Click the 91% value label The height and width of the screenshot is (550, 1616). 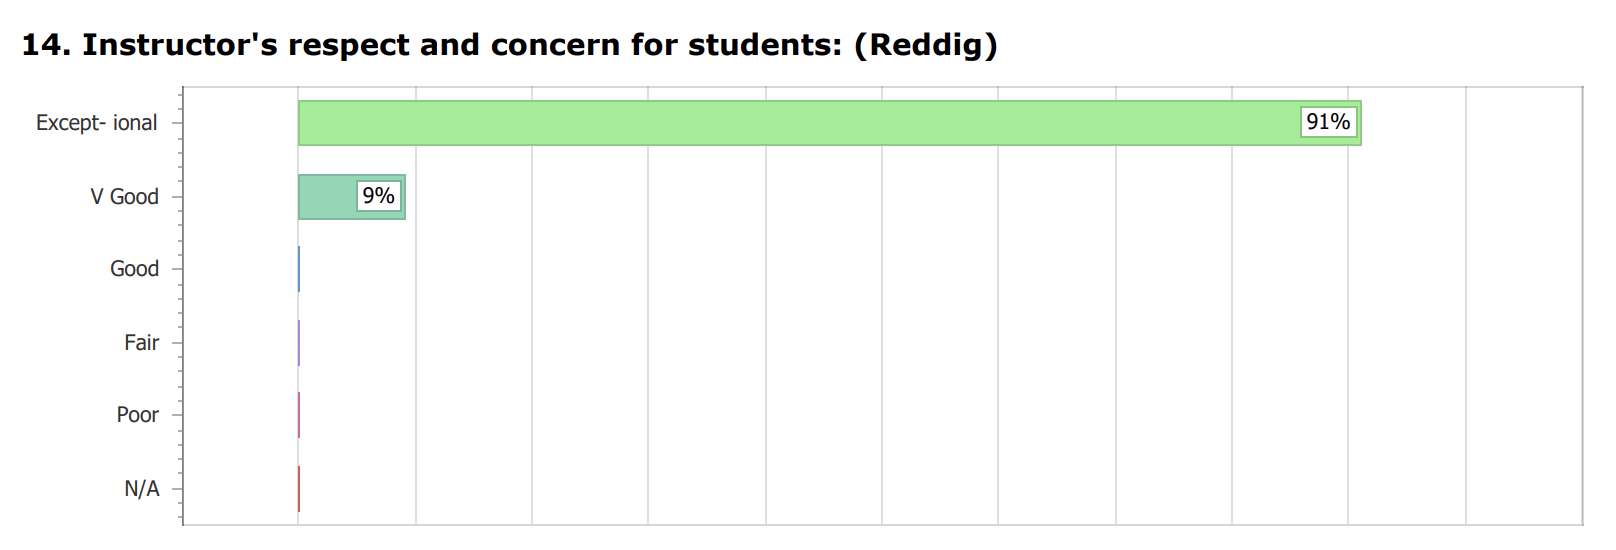(1328, 122)
